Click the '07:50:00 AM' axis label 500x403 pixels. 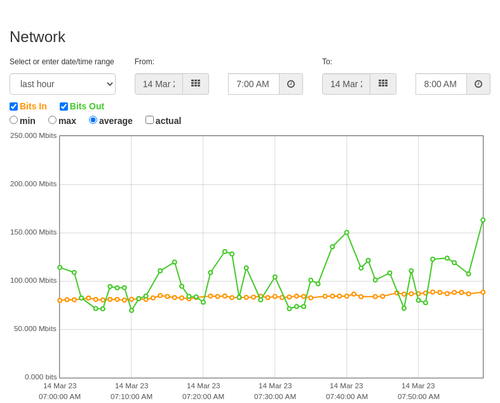click(x=418, y=397)
